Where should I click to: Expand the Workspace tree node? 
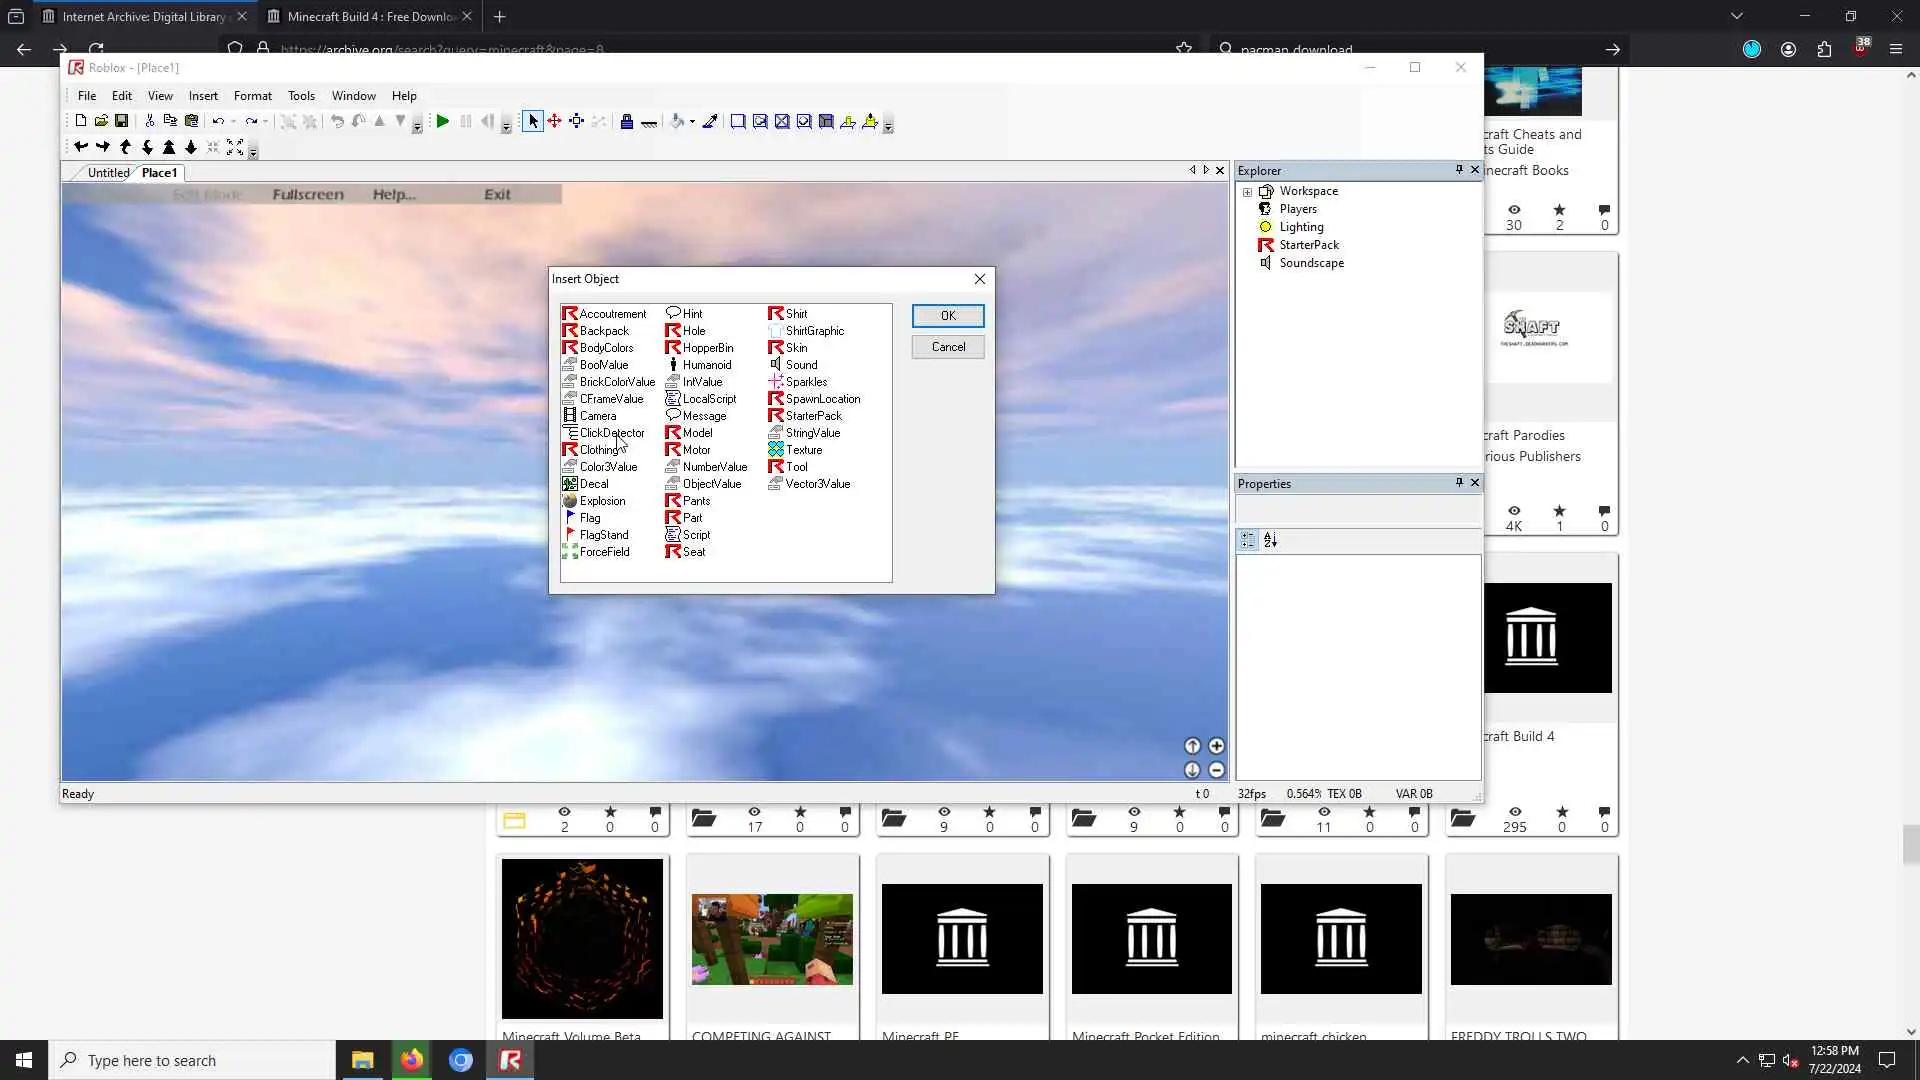[x=1247, y=192]
